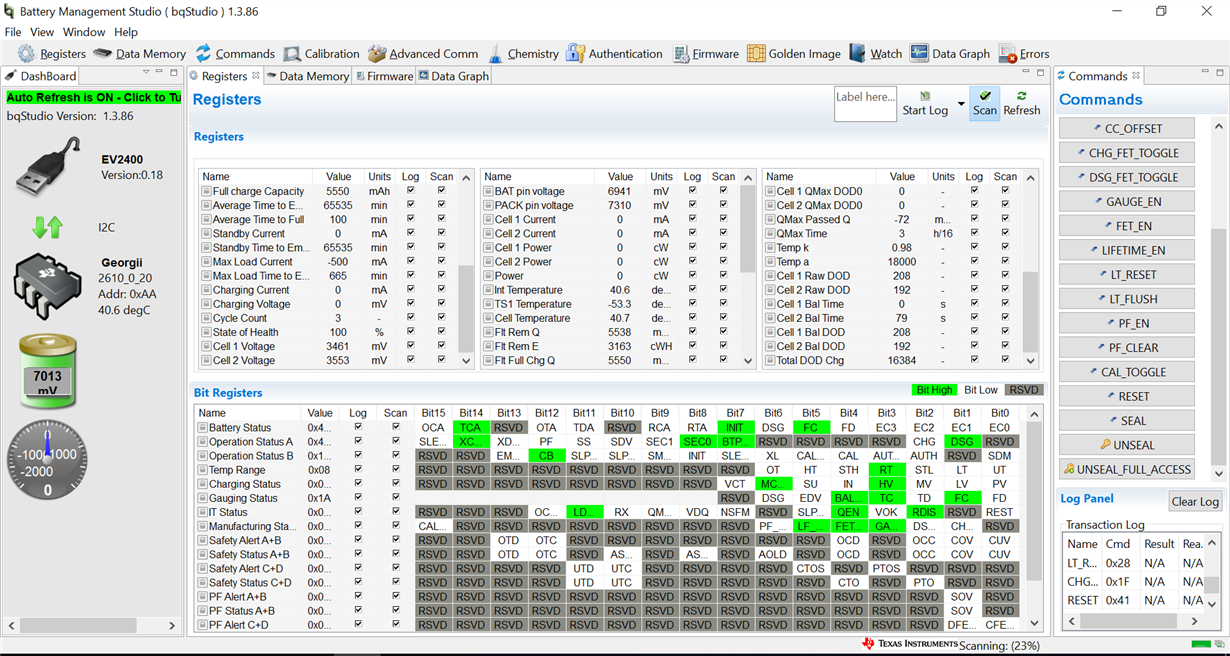
Task: Click the RSVD legend swatch
Action: pyautogui.click(x=1024, y=390)
